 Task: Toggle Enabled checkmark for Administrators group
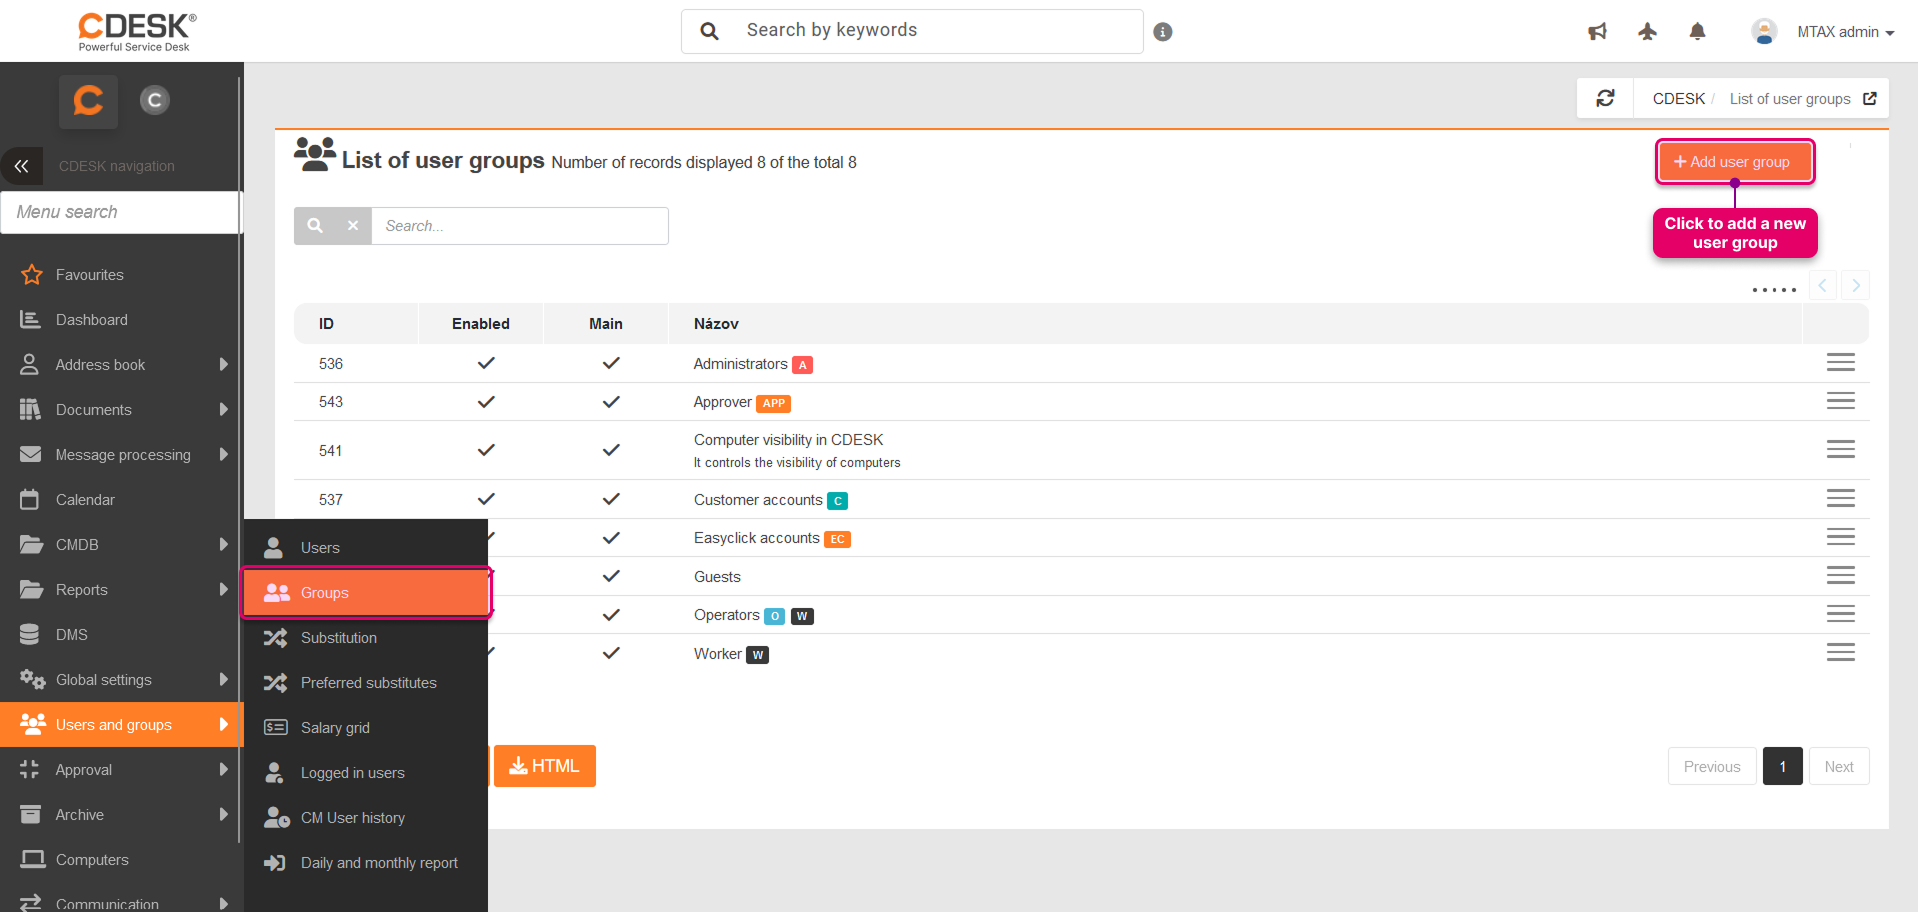pos(486,363)
